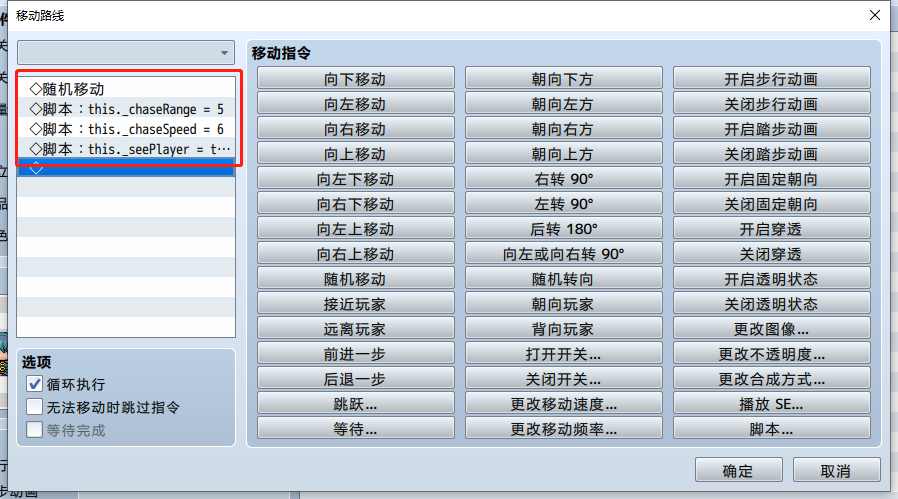The width and height of the screenshot is (898, 499).
Task: Add the 朝向右方 command
Action: click(564, 129)
